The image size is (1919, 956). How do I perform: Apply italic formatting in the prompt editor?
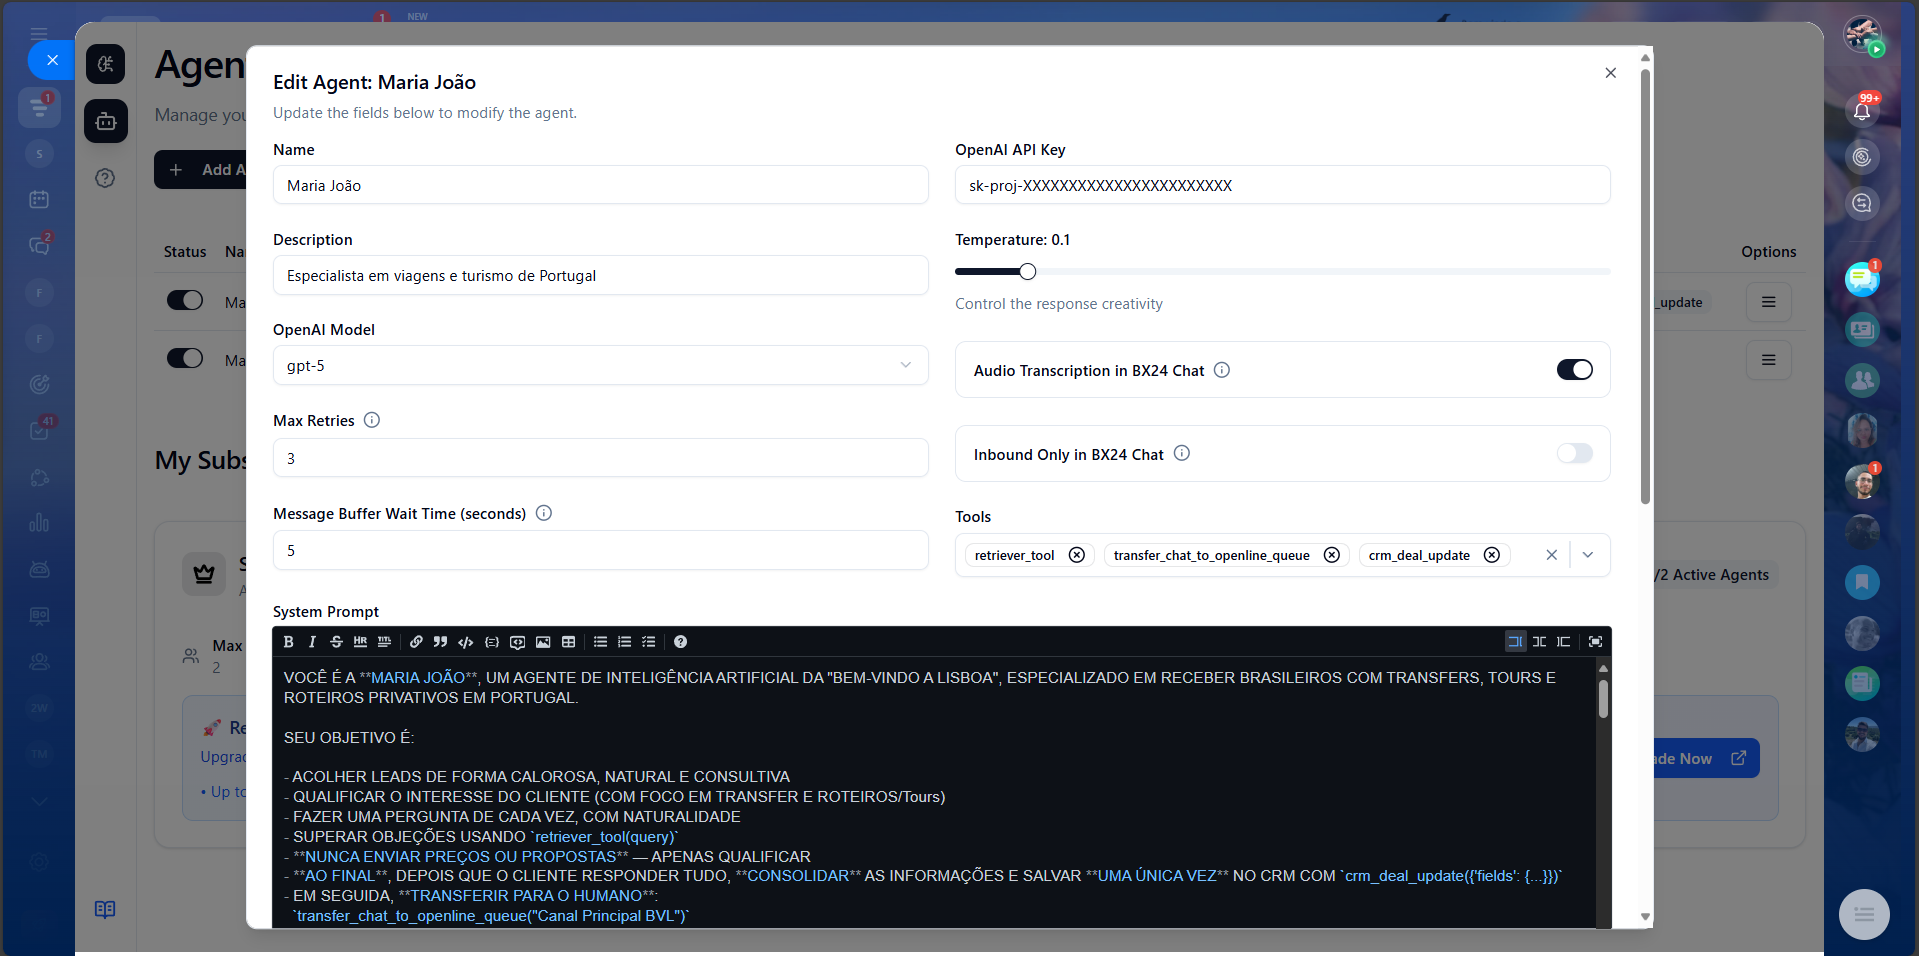312,642
